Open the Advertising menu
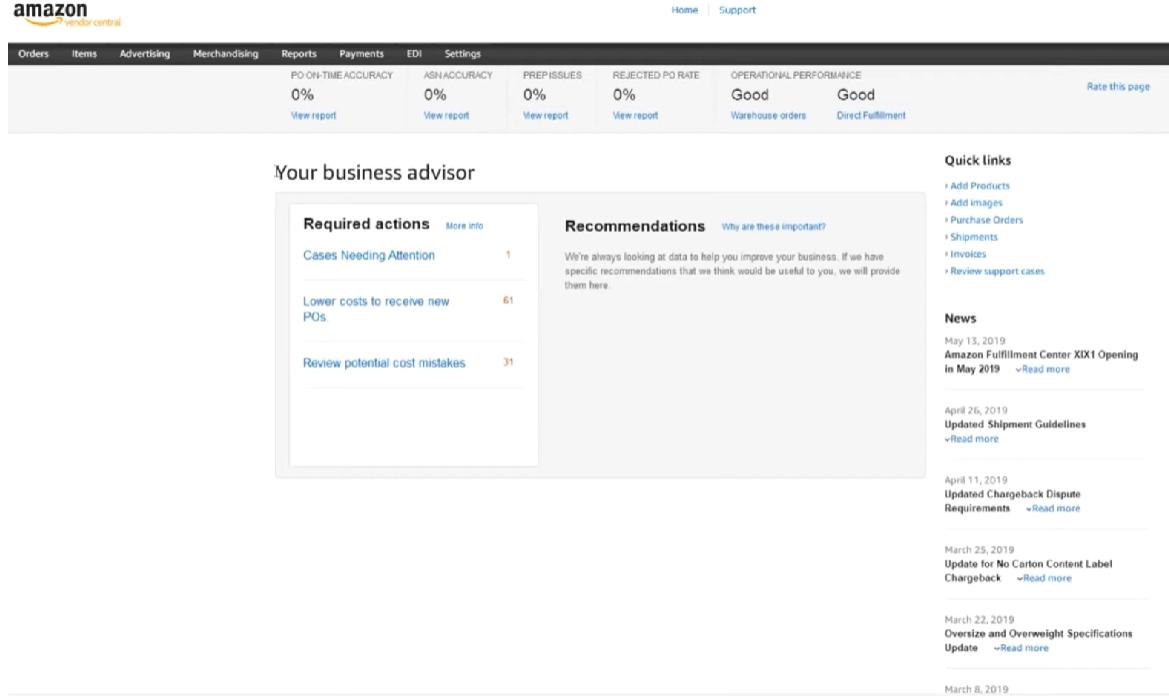This screenshot has width=1169, height=696. pyautogui.click(x=145, y=54)
